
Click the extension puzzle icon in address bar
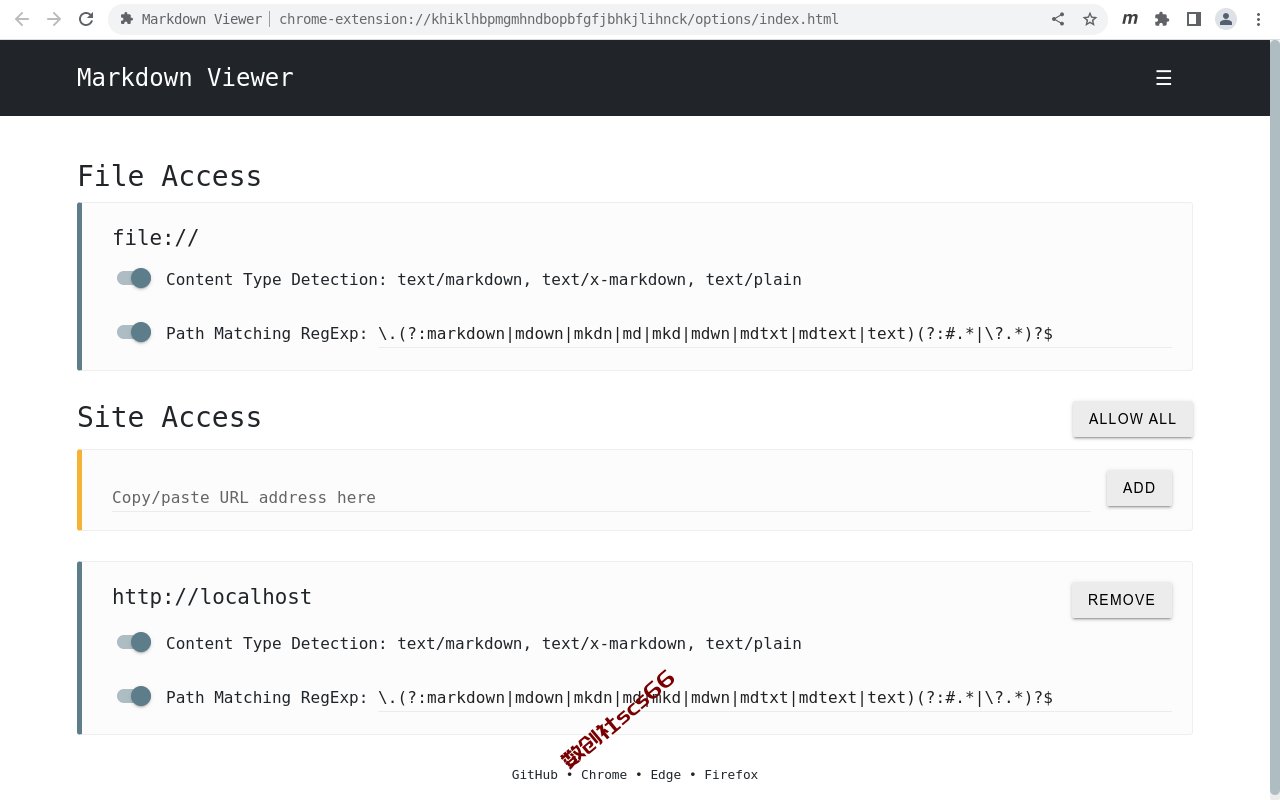coord(127,19)
